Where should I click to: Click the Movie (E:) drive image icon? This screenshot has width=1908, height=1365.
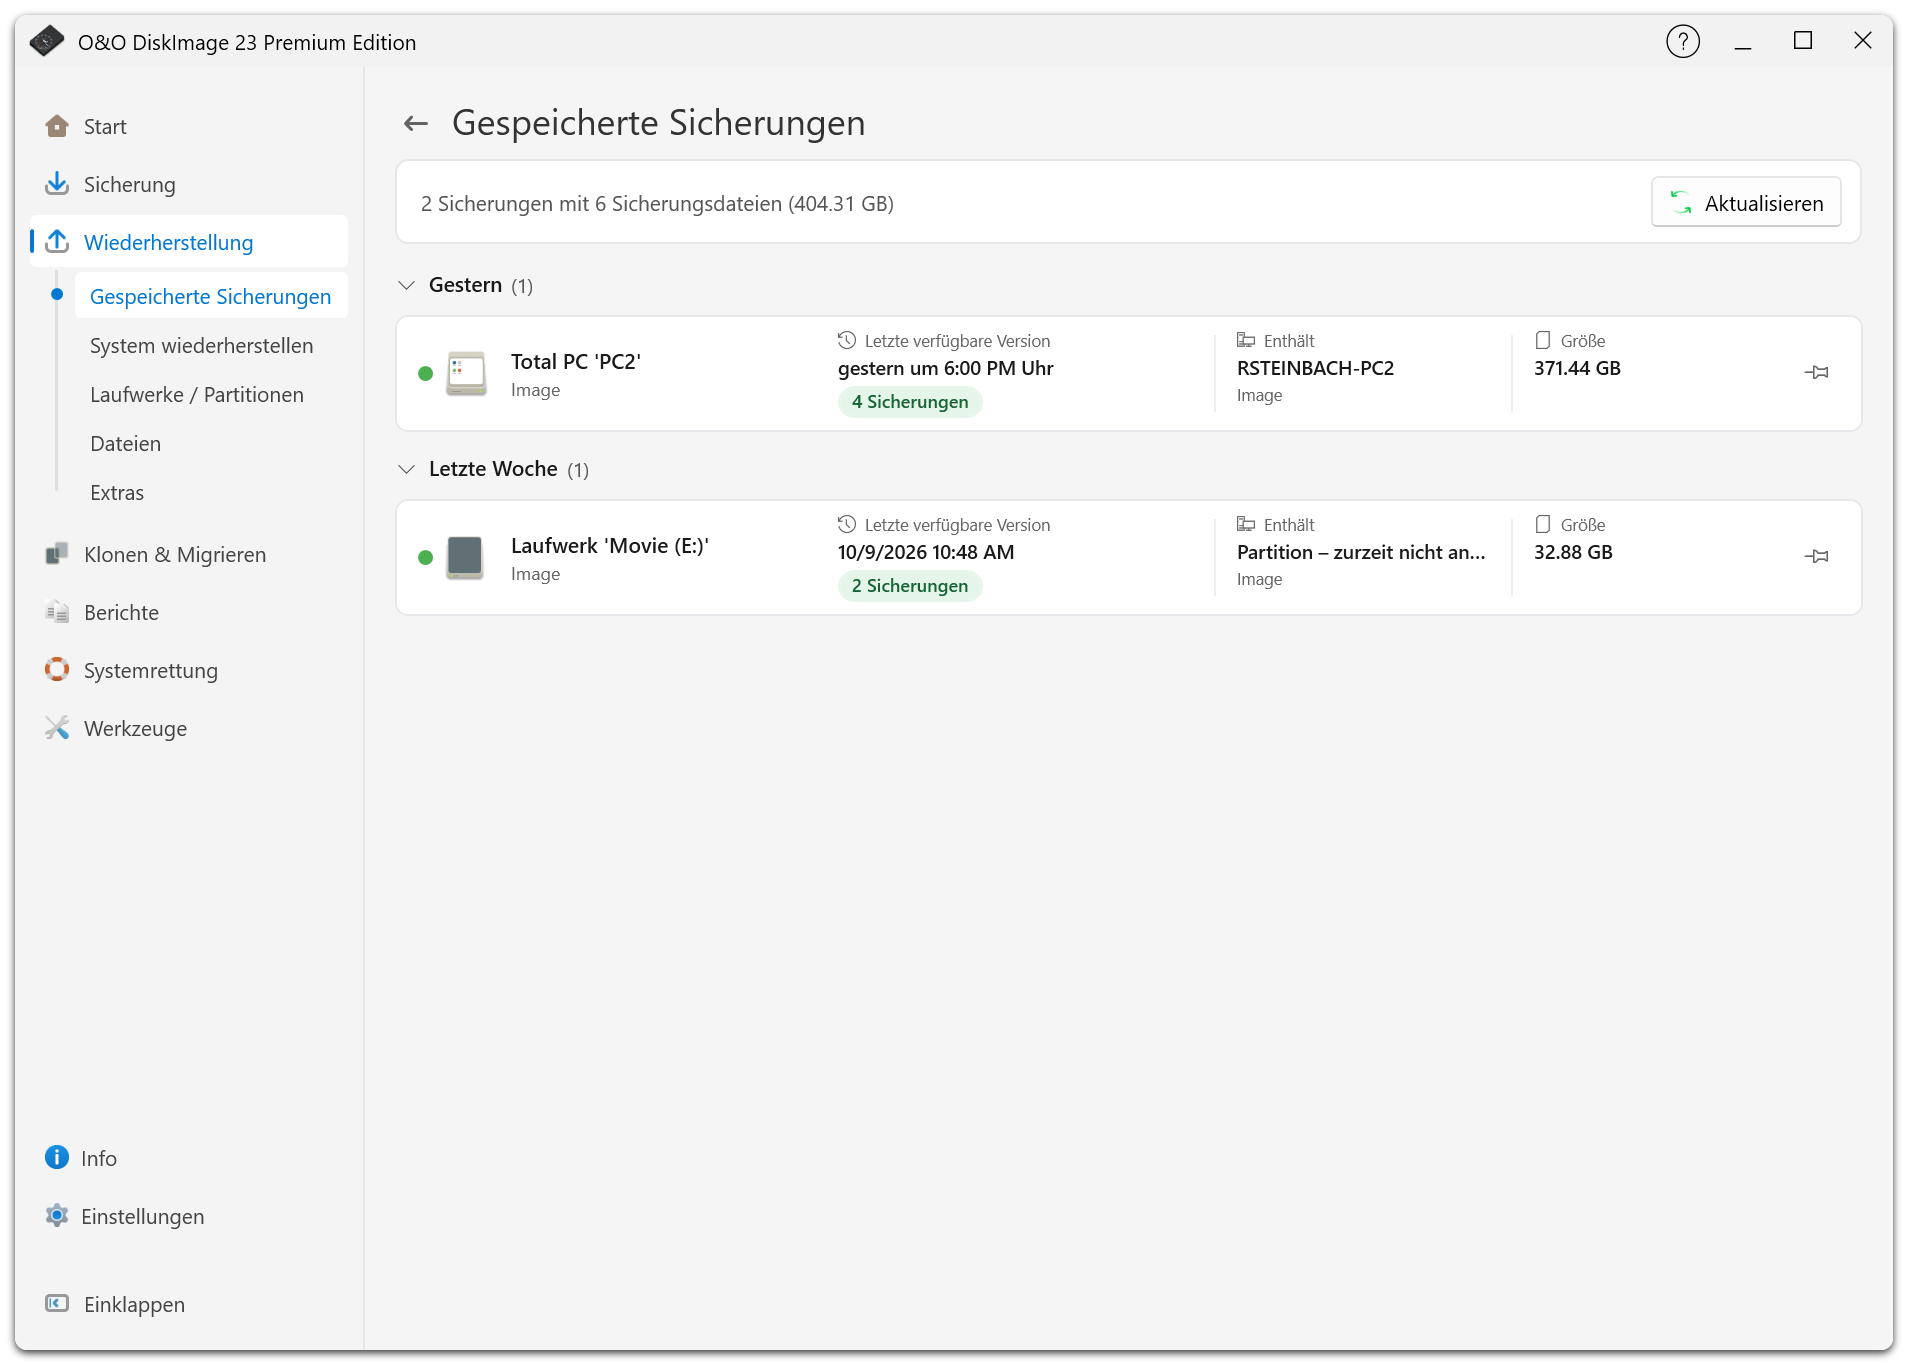(465, 558)
